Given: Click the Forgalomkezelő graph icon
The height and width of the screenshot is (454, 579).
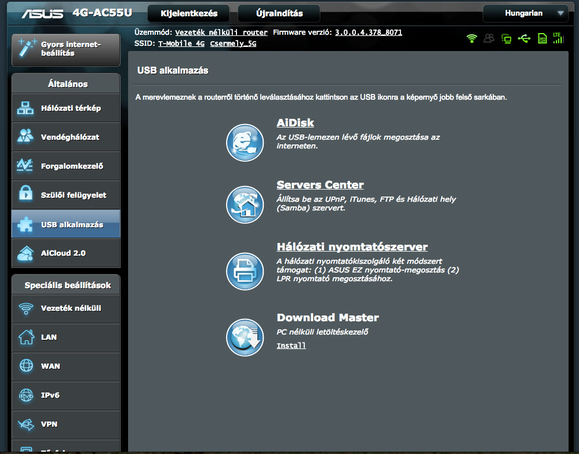Looking at the screenshot, I should (25, 165).
